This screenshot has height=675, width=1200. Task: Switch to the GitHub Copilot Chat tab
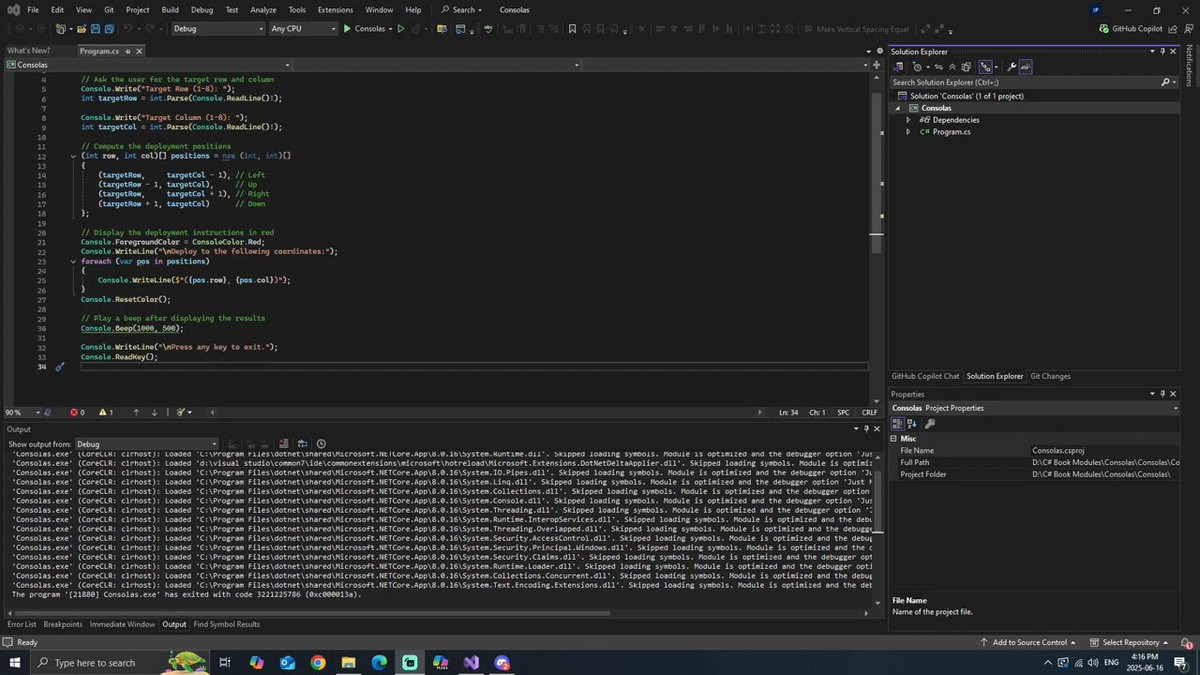(925, 376)
